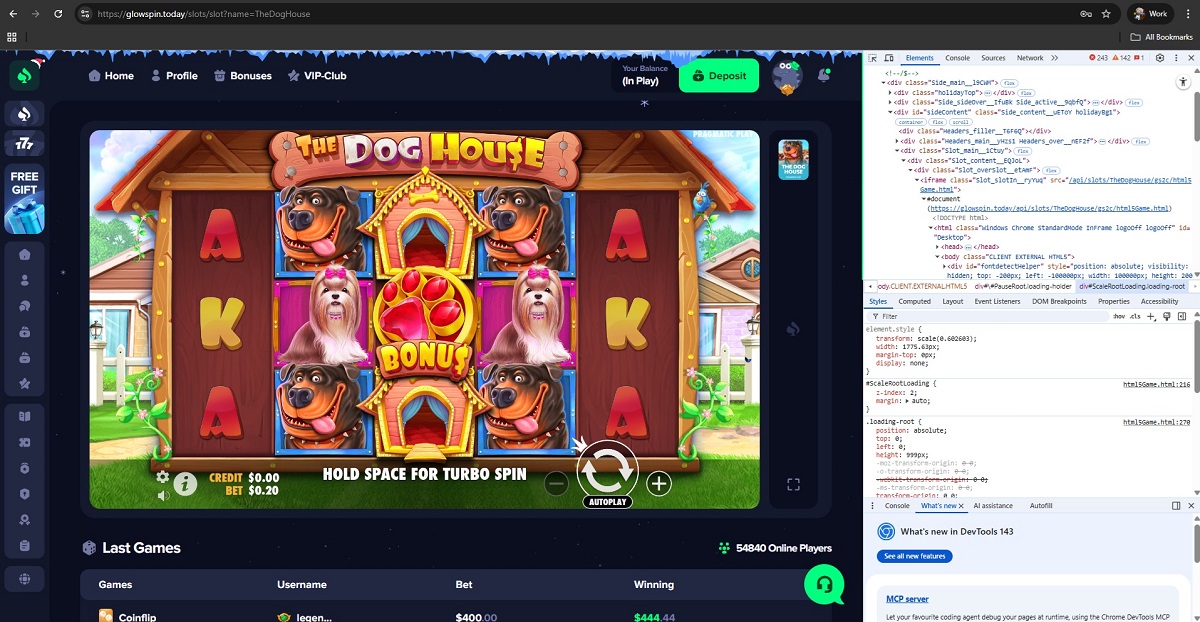Viewport: 1200px width, 622px height.
Task: Select the DevTools inspect element tool
Action: point(873,58)
